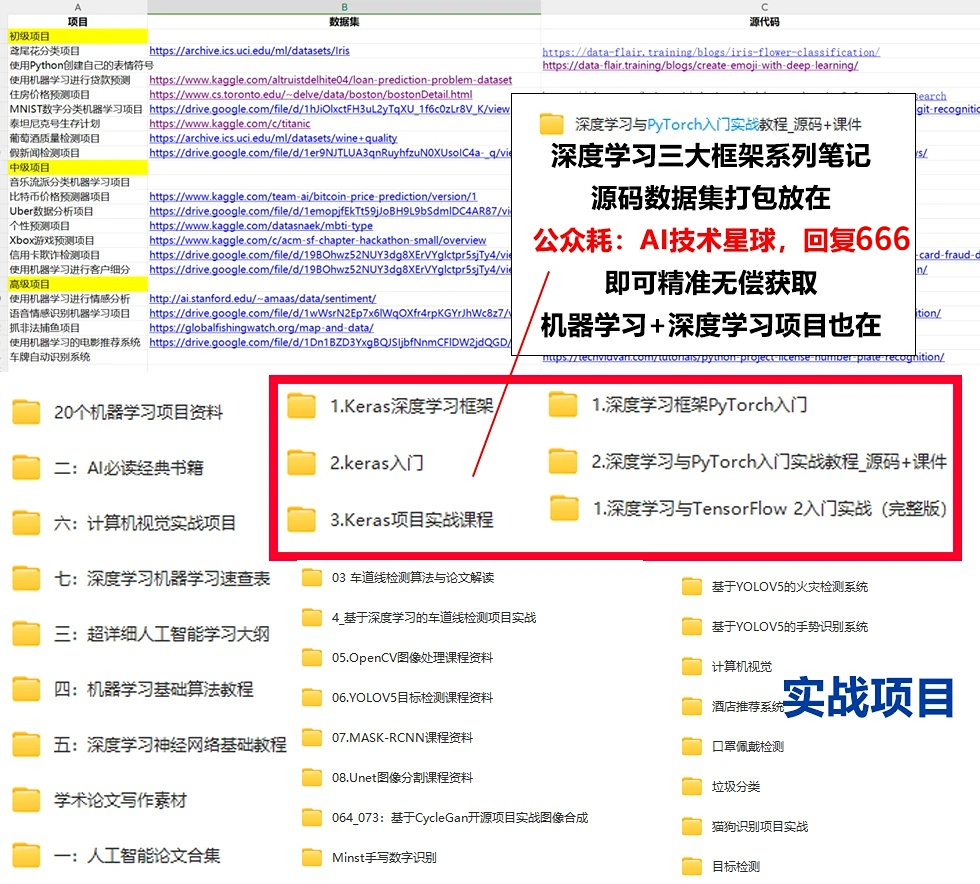
Task: Select the Uber数据分析项目 cell
Action: click(x=78, y=211)
